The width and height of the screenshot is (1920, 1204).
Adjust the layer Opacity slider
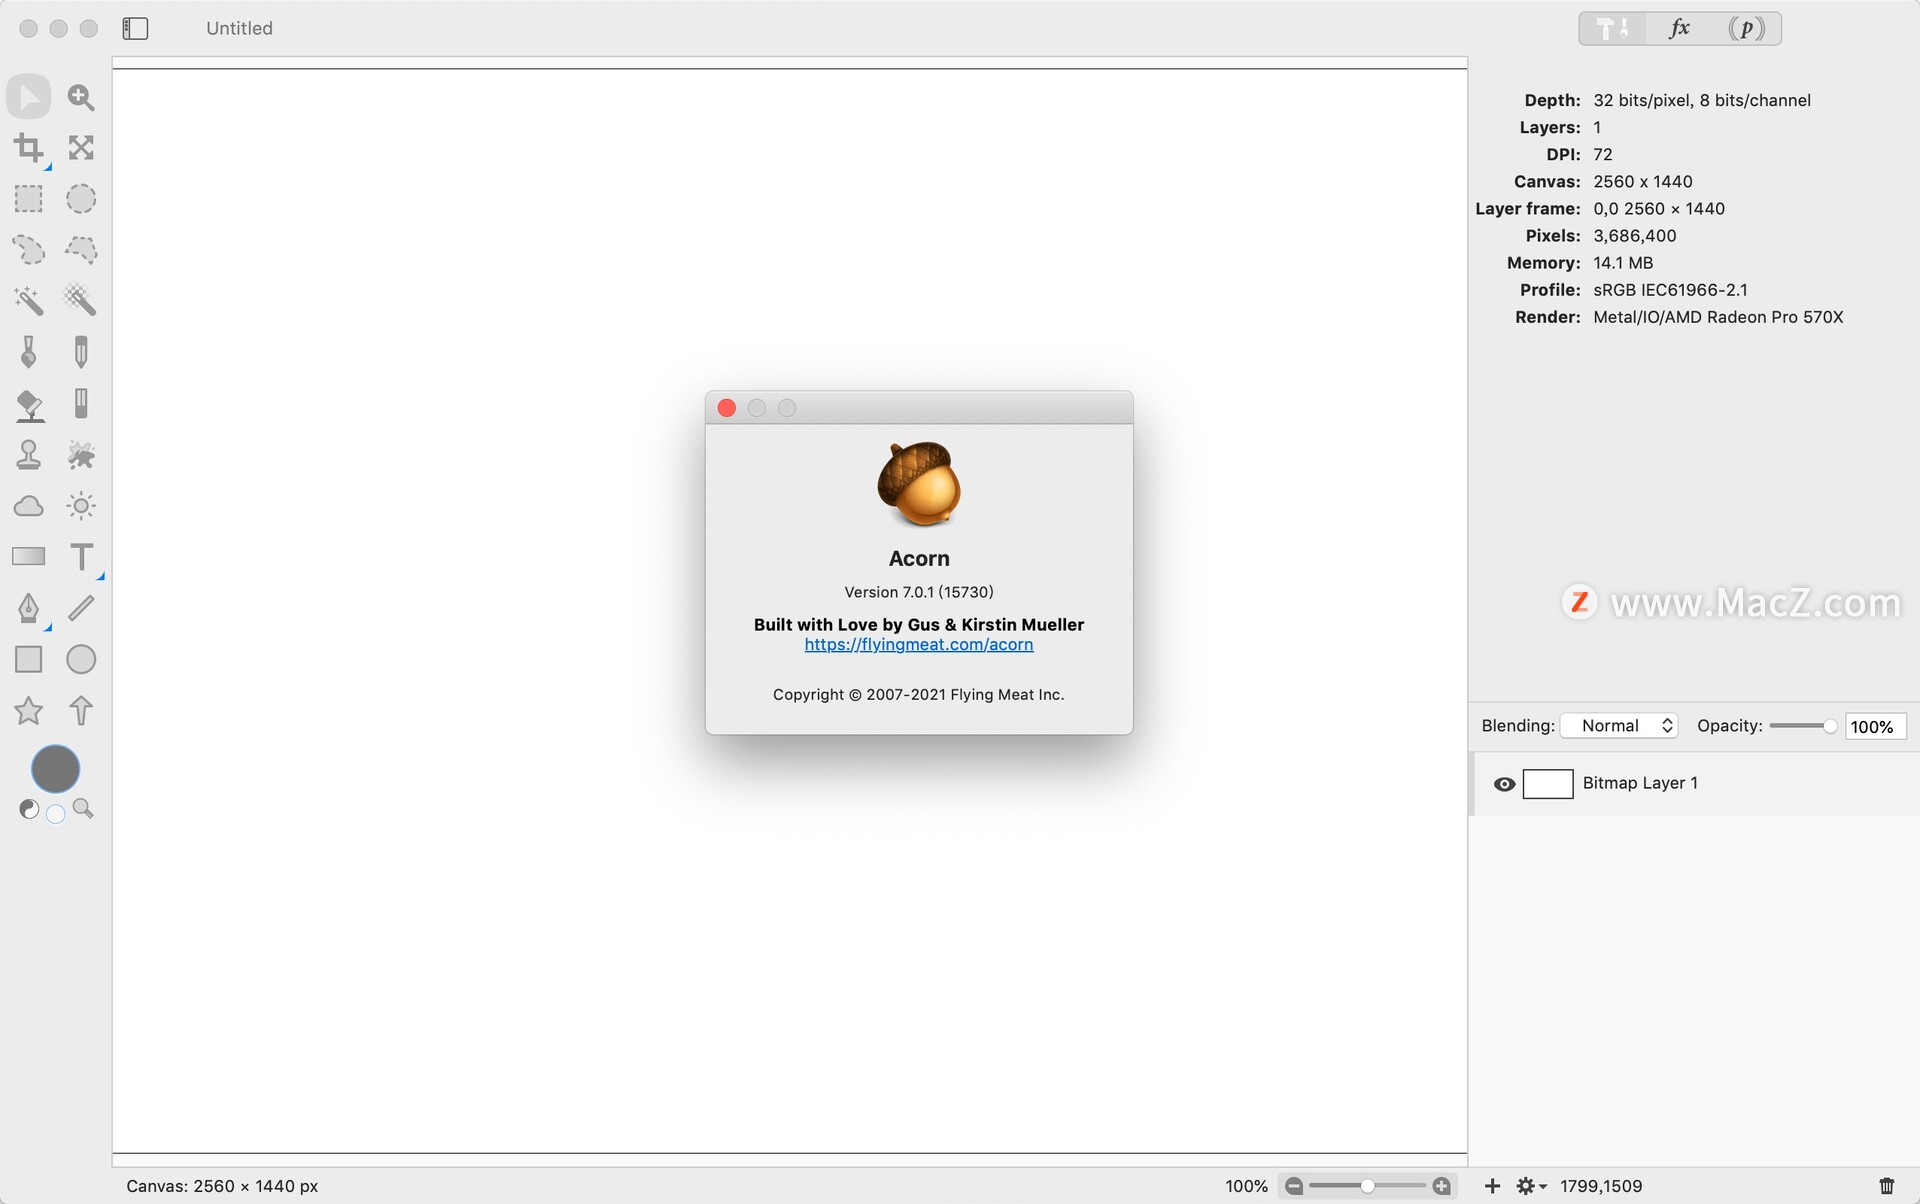pos(1803,726)
